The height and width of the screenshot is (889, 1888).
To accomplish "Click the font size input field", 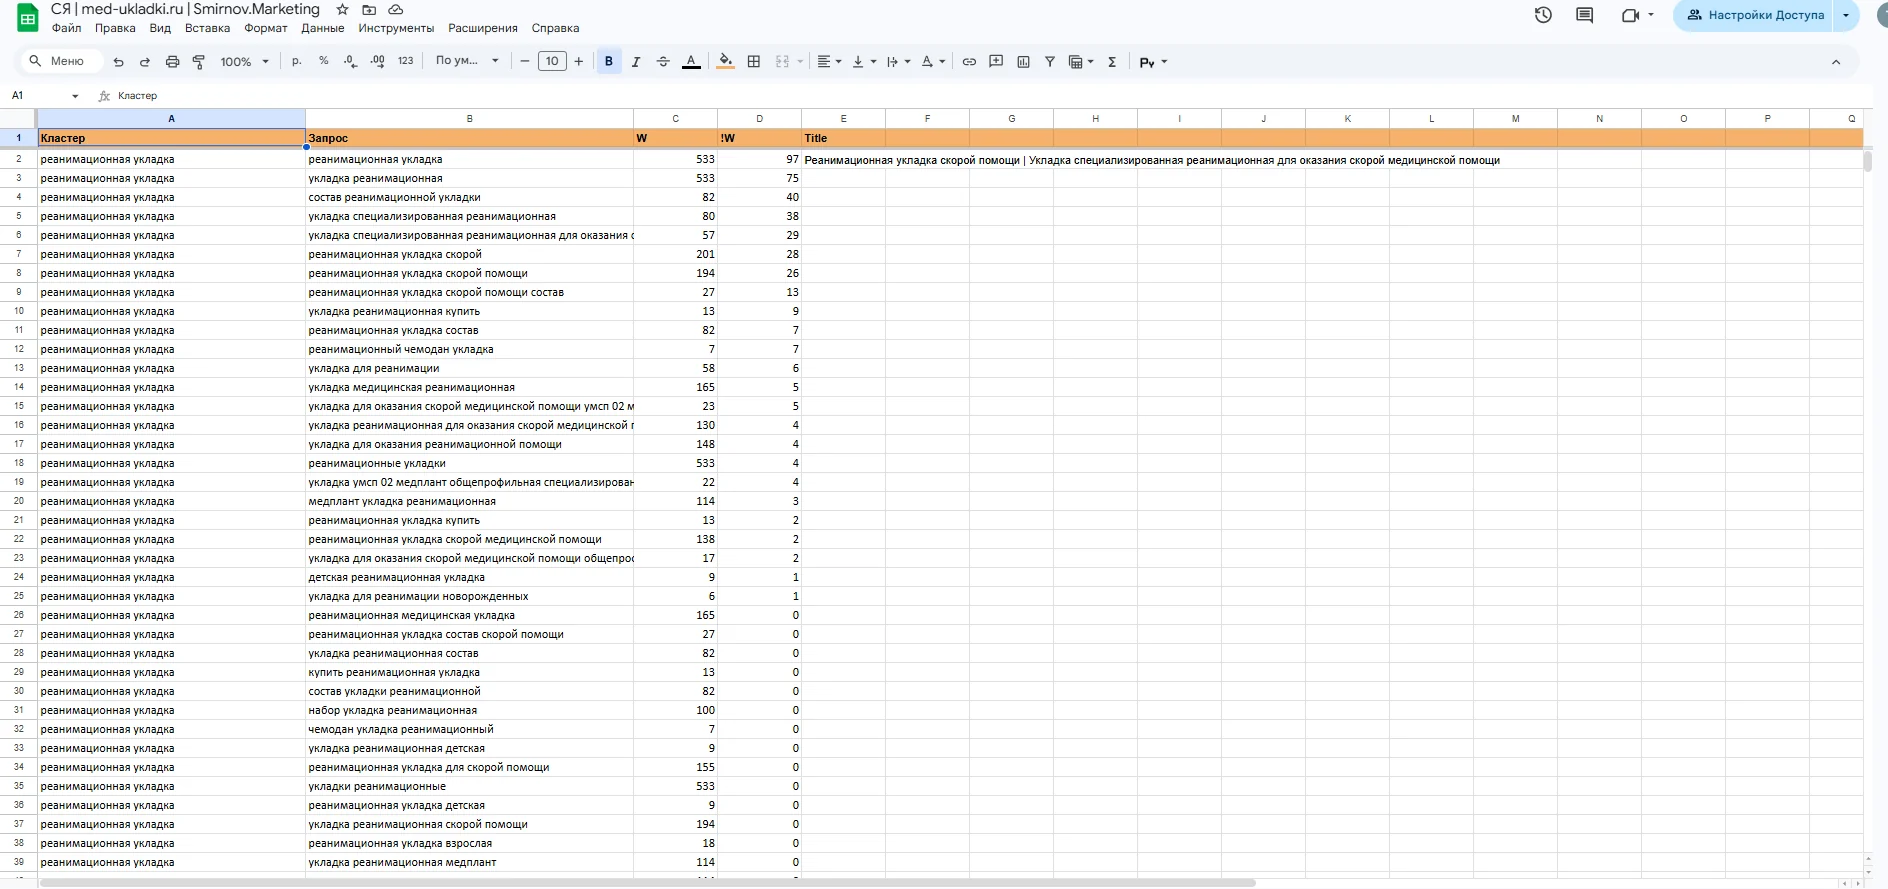I will pyautogui.click(x=552, y=62).
